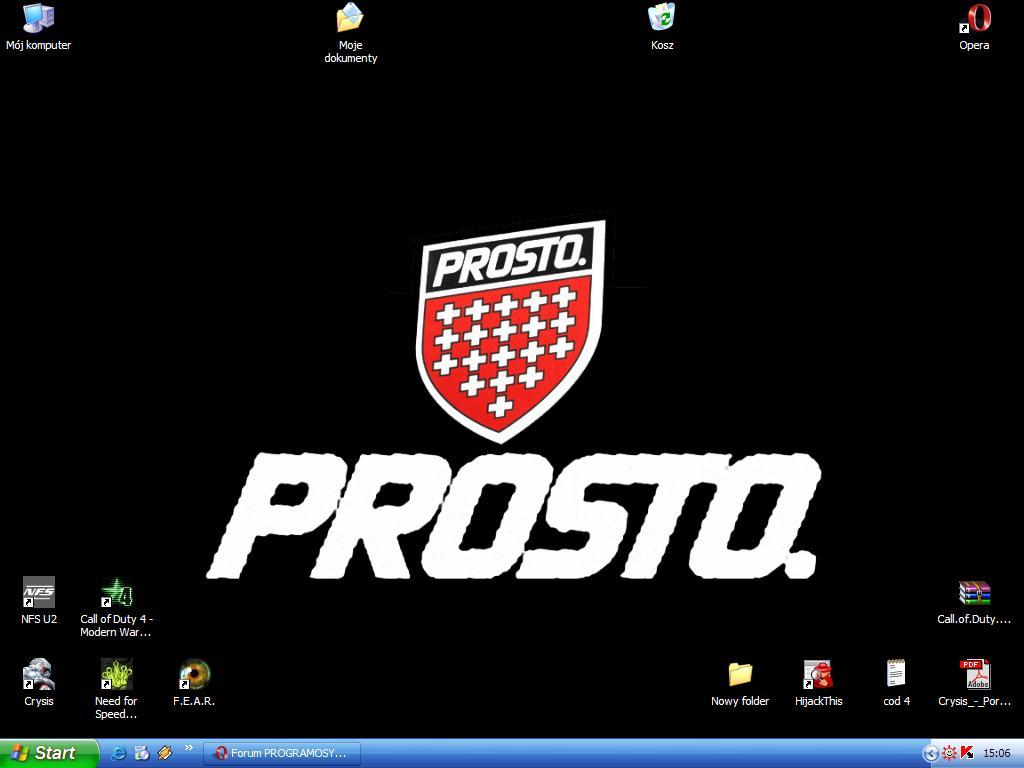This screenshot has width=1024, height=768.
Task: Click the 15:06 system clock
Action: [997, 754]
